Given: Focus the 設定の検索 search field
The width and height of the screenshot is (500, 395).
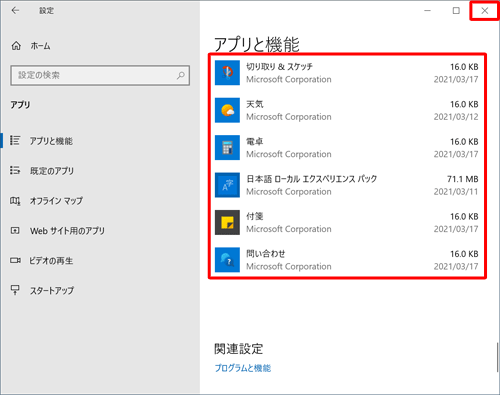Looking at the screenshot, I should (x=100, y=75).
